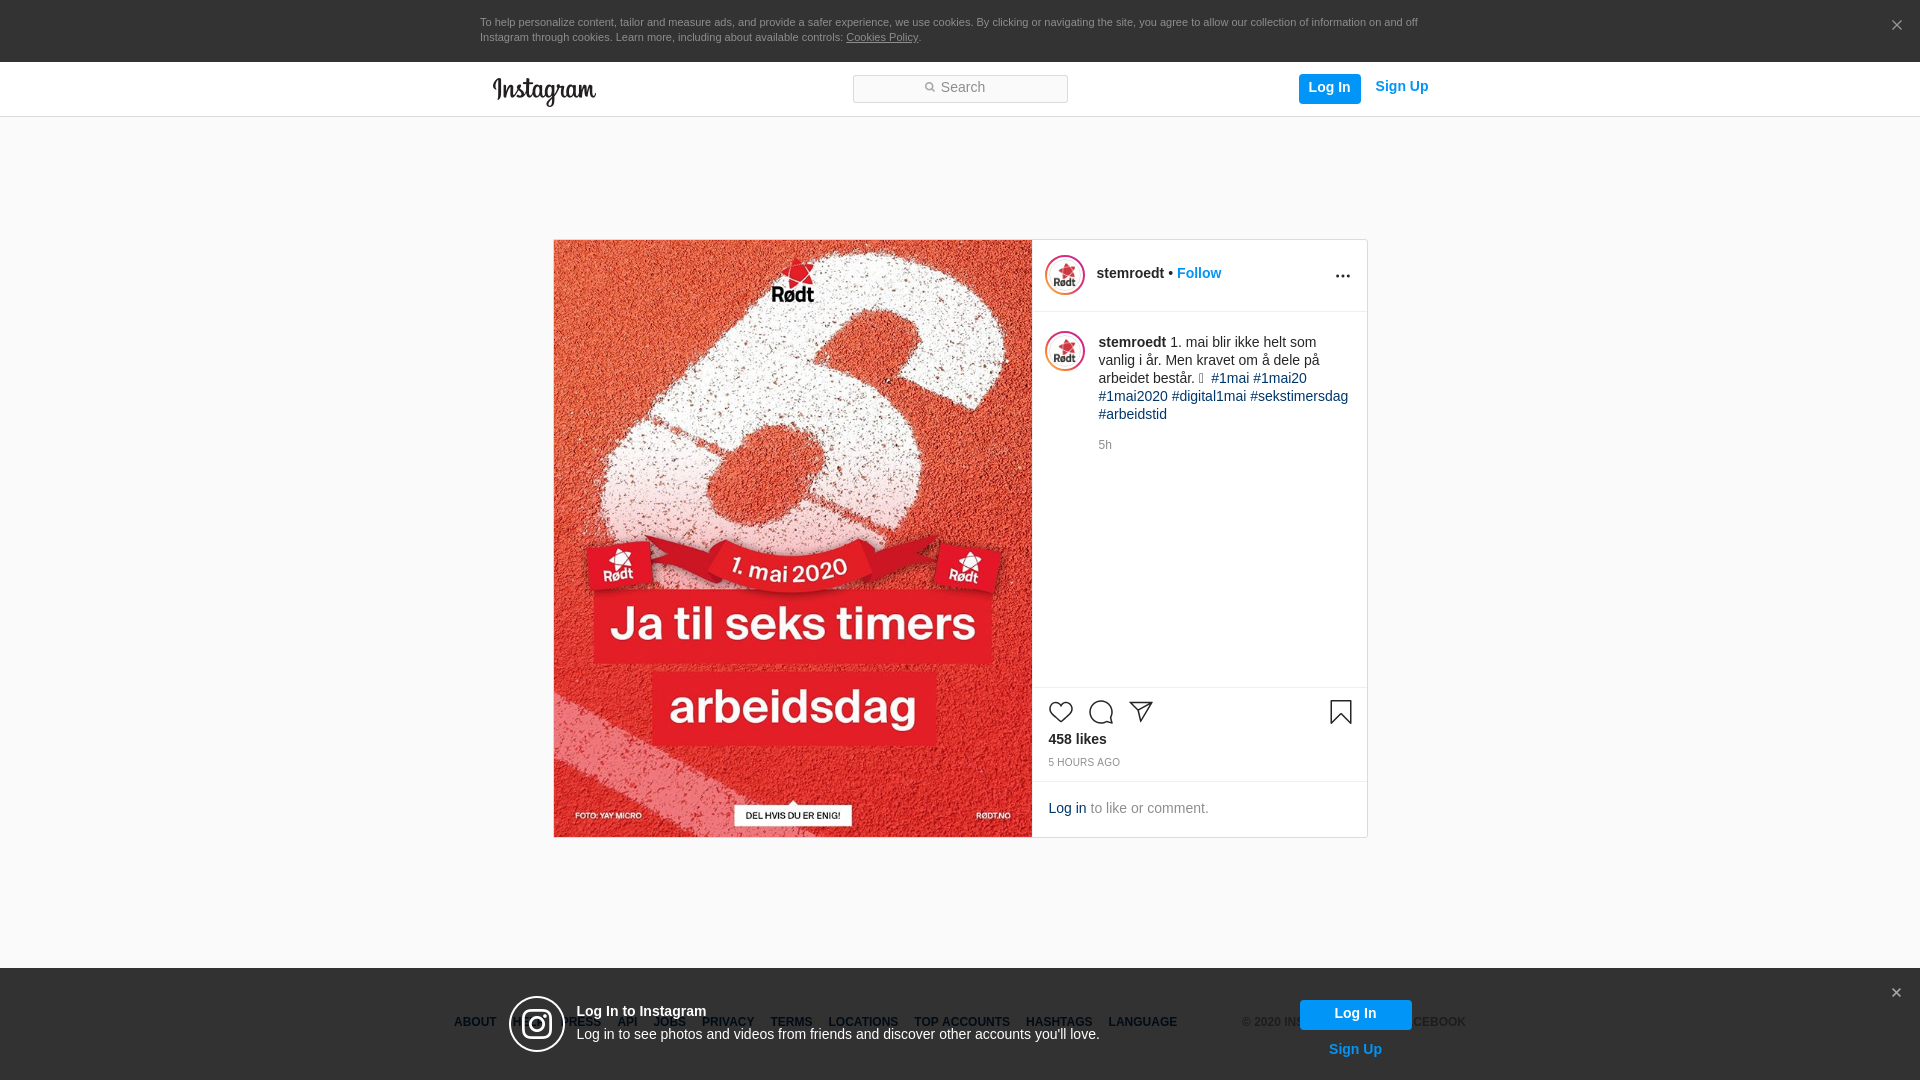This screenshot has height=1080, width=1920.
Task: Click the 458 likes count
Action: (1078, 739)
